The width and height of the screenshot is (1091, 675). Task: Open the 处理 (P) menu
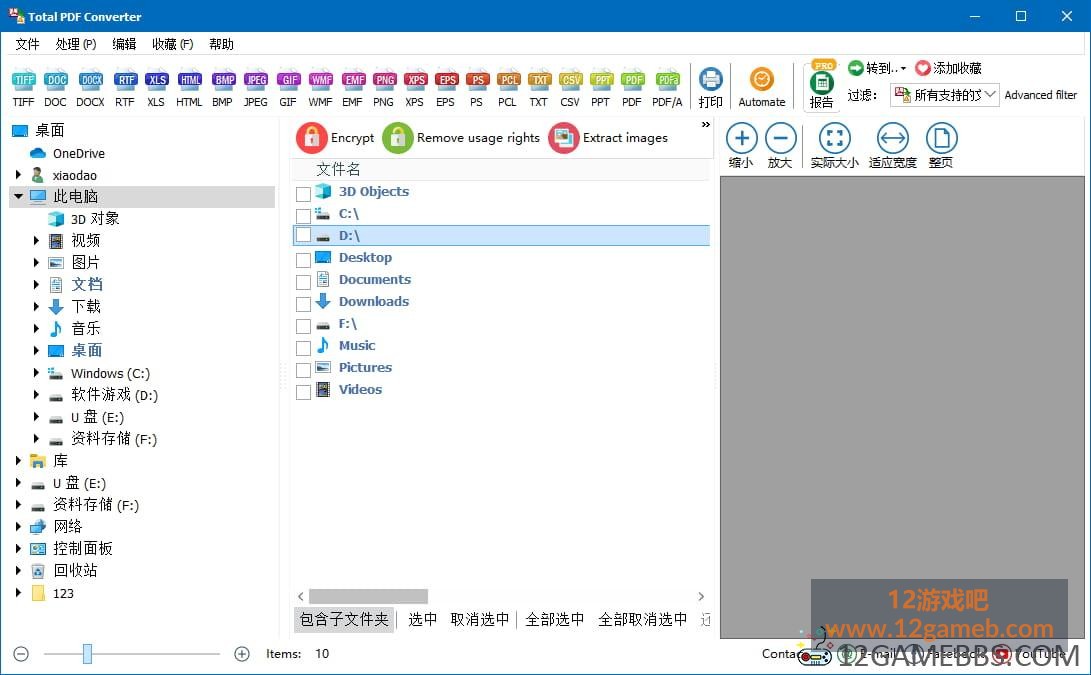(x=76, y=44)
